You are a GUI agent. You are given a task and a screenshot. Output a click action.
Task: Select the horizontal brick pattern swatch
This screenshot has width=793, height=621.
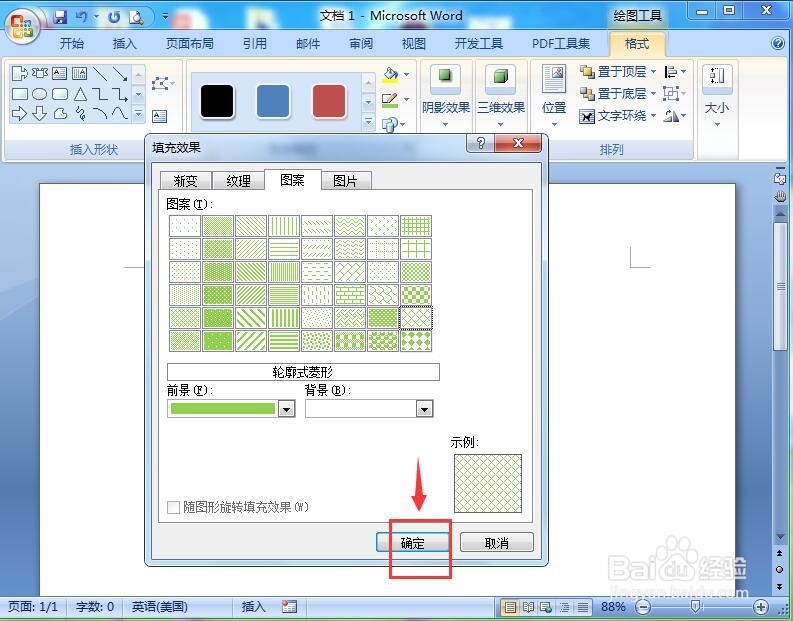tap(350, 295)
